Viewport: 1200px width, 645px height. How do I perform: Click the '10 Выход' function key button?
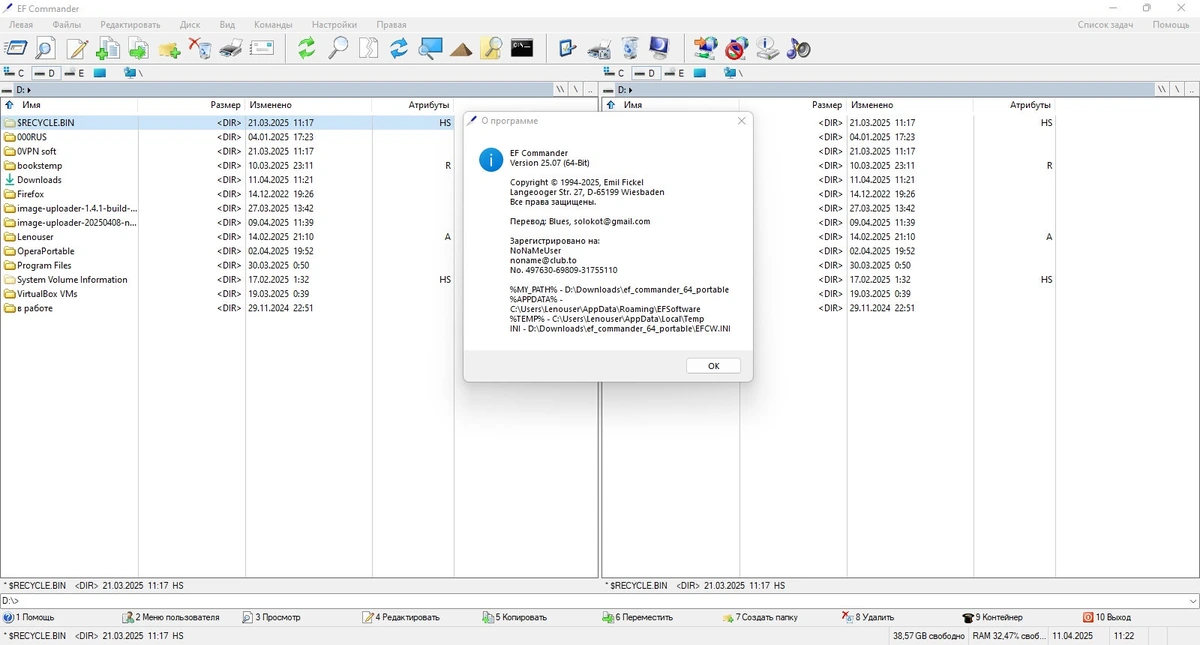point(1106,618)
